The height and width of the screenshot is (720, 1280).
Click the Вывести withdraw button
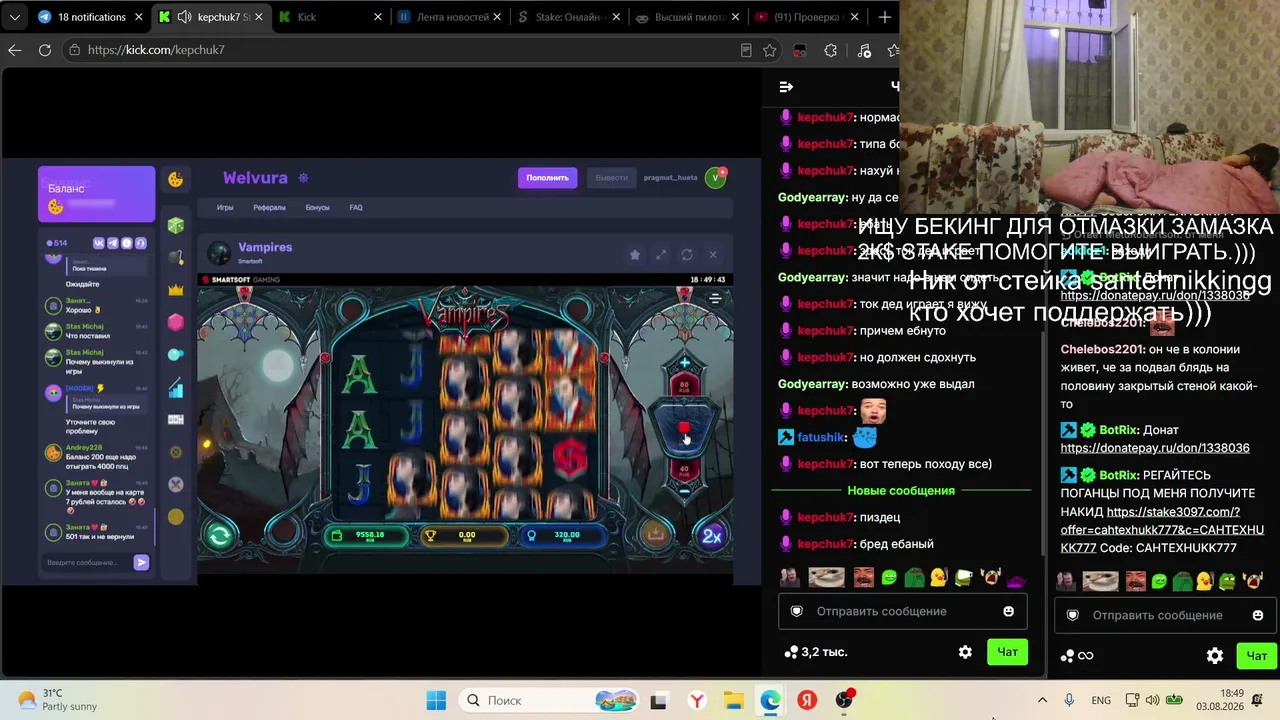pyautogui.click(x=611, y=178)
